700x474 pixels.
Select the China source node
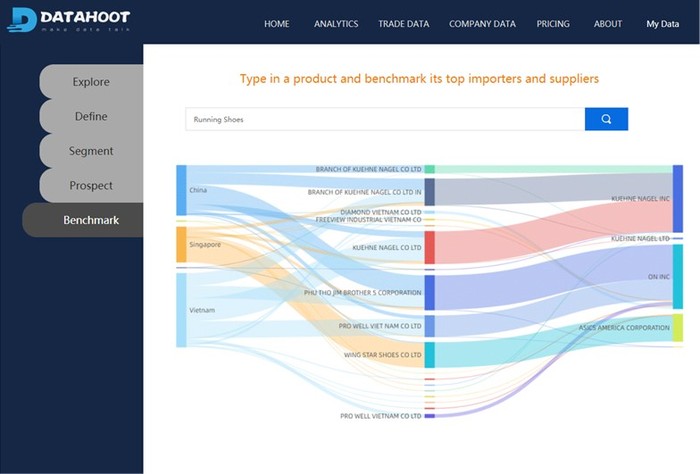click(x=181, y=190)
